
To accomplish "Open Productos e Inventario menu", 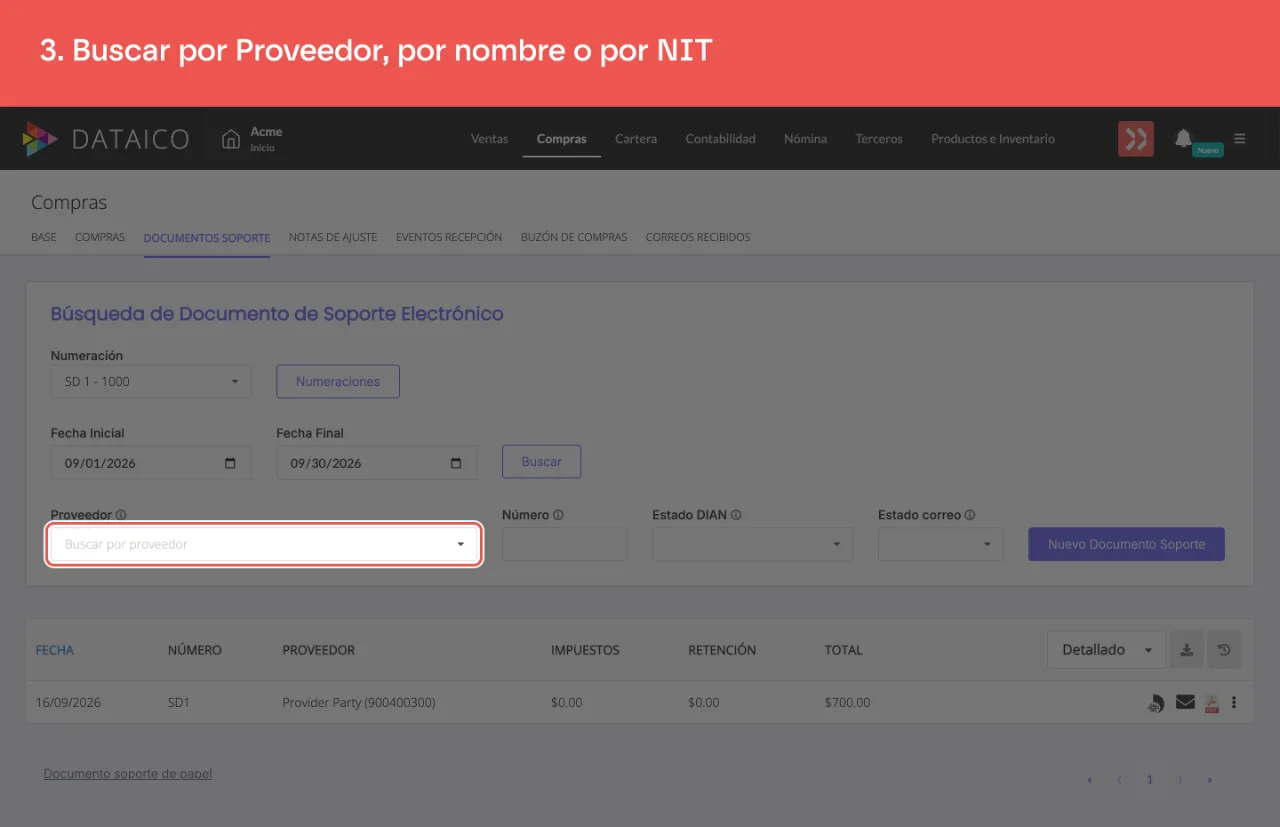I will tap(993, 139).
